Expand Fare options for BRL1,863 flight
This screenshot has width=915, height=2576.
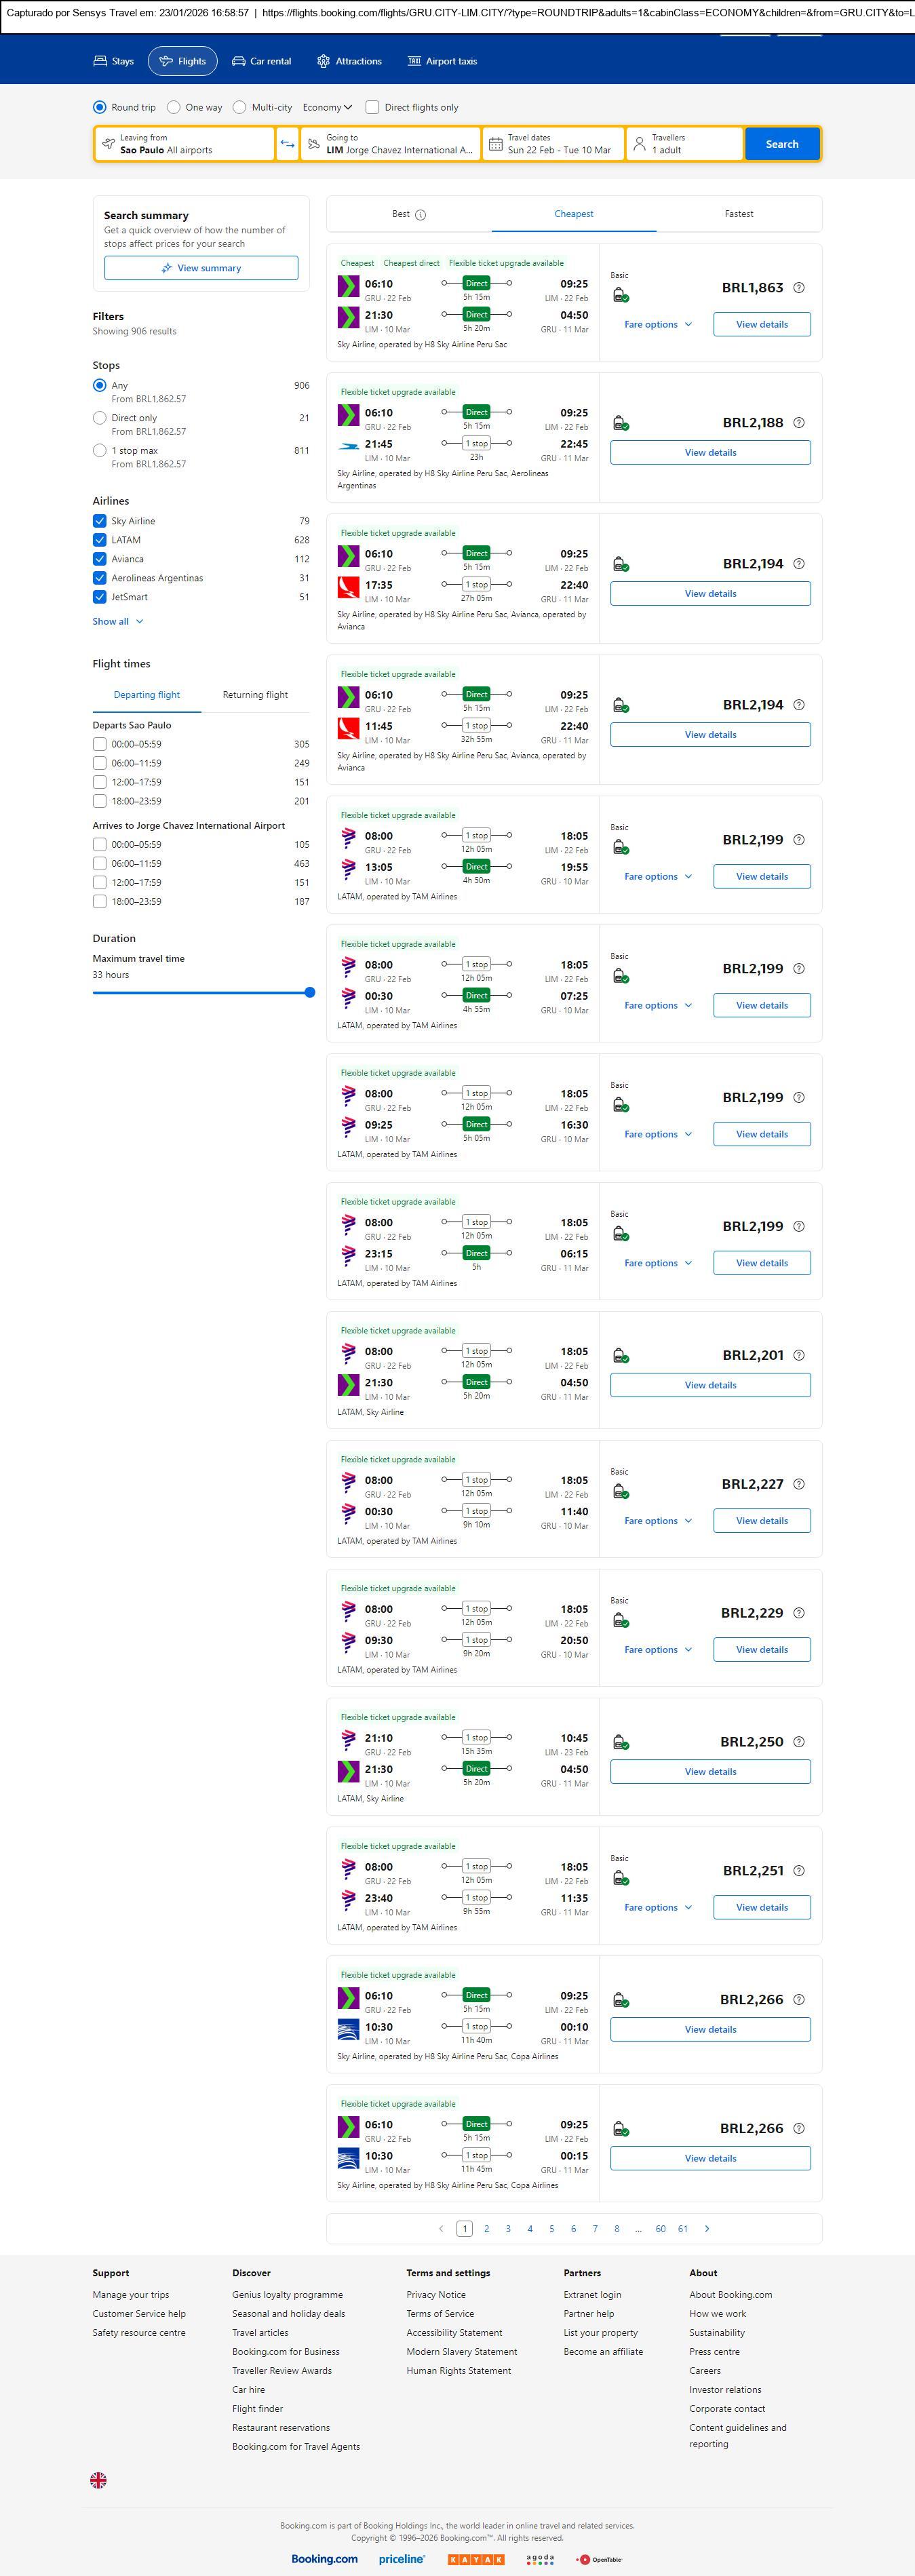(657, 325)
